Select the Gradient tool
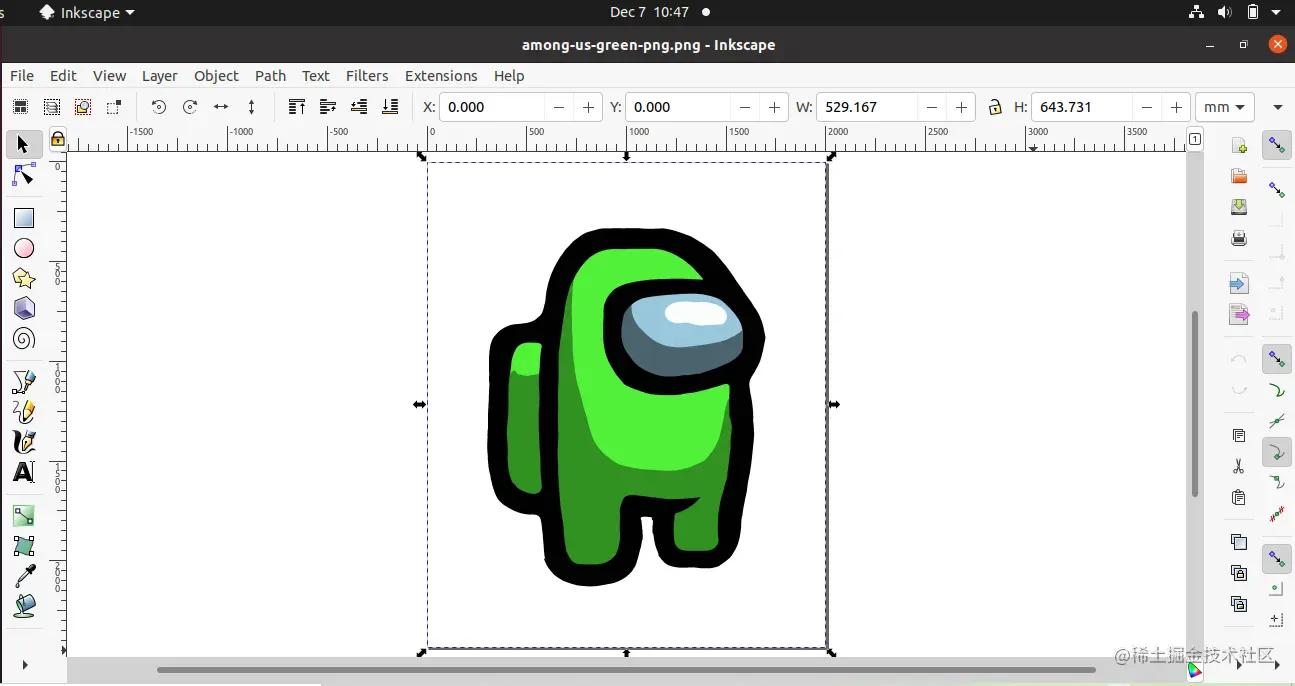The image size is (1295, 686). coord(23,516)
